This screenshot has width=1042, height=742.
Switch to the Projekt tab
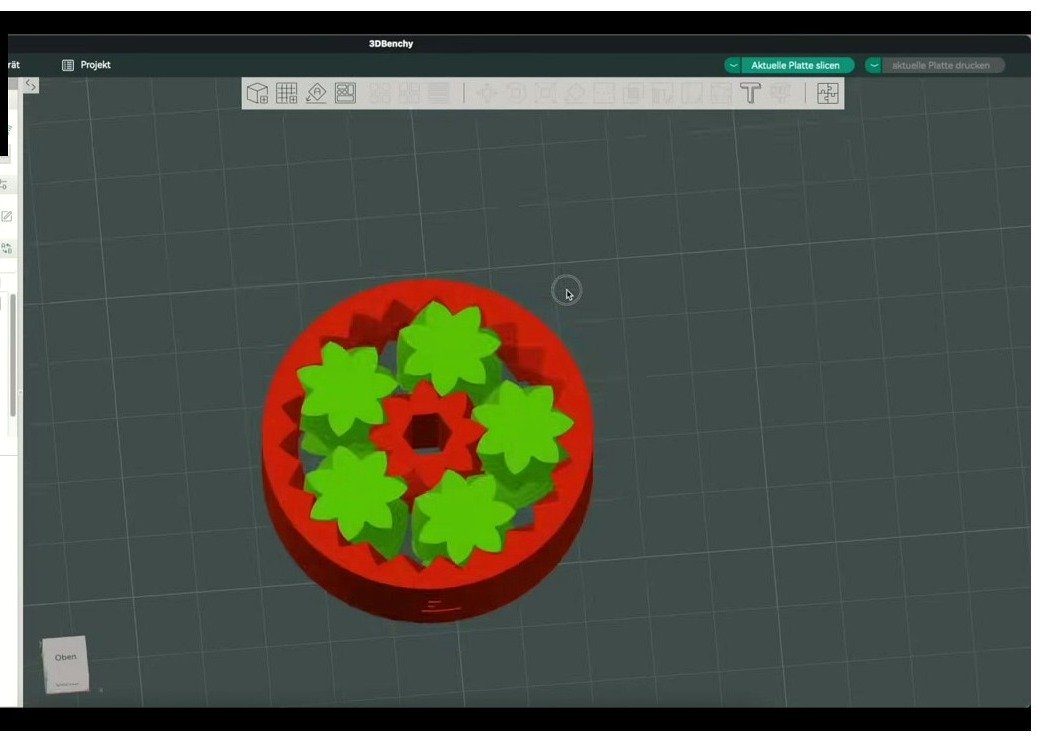(x=86, y=65)
